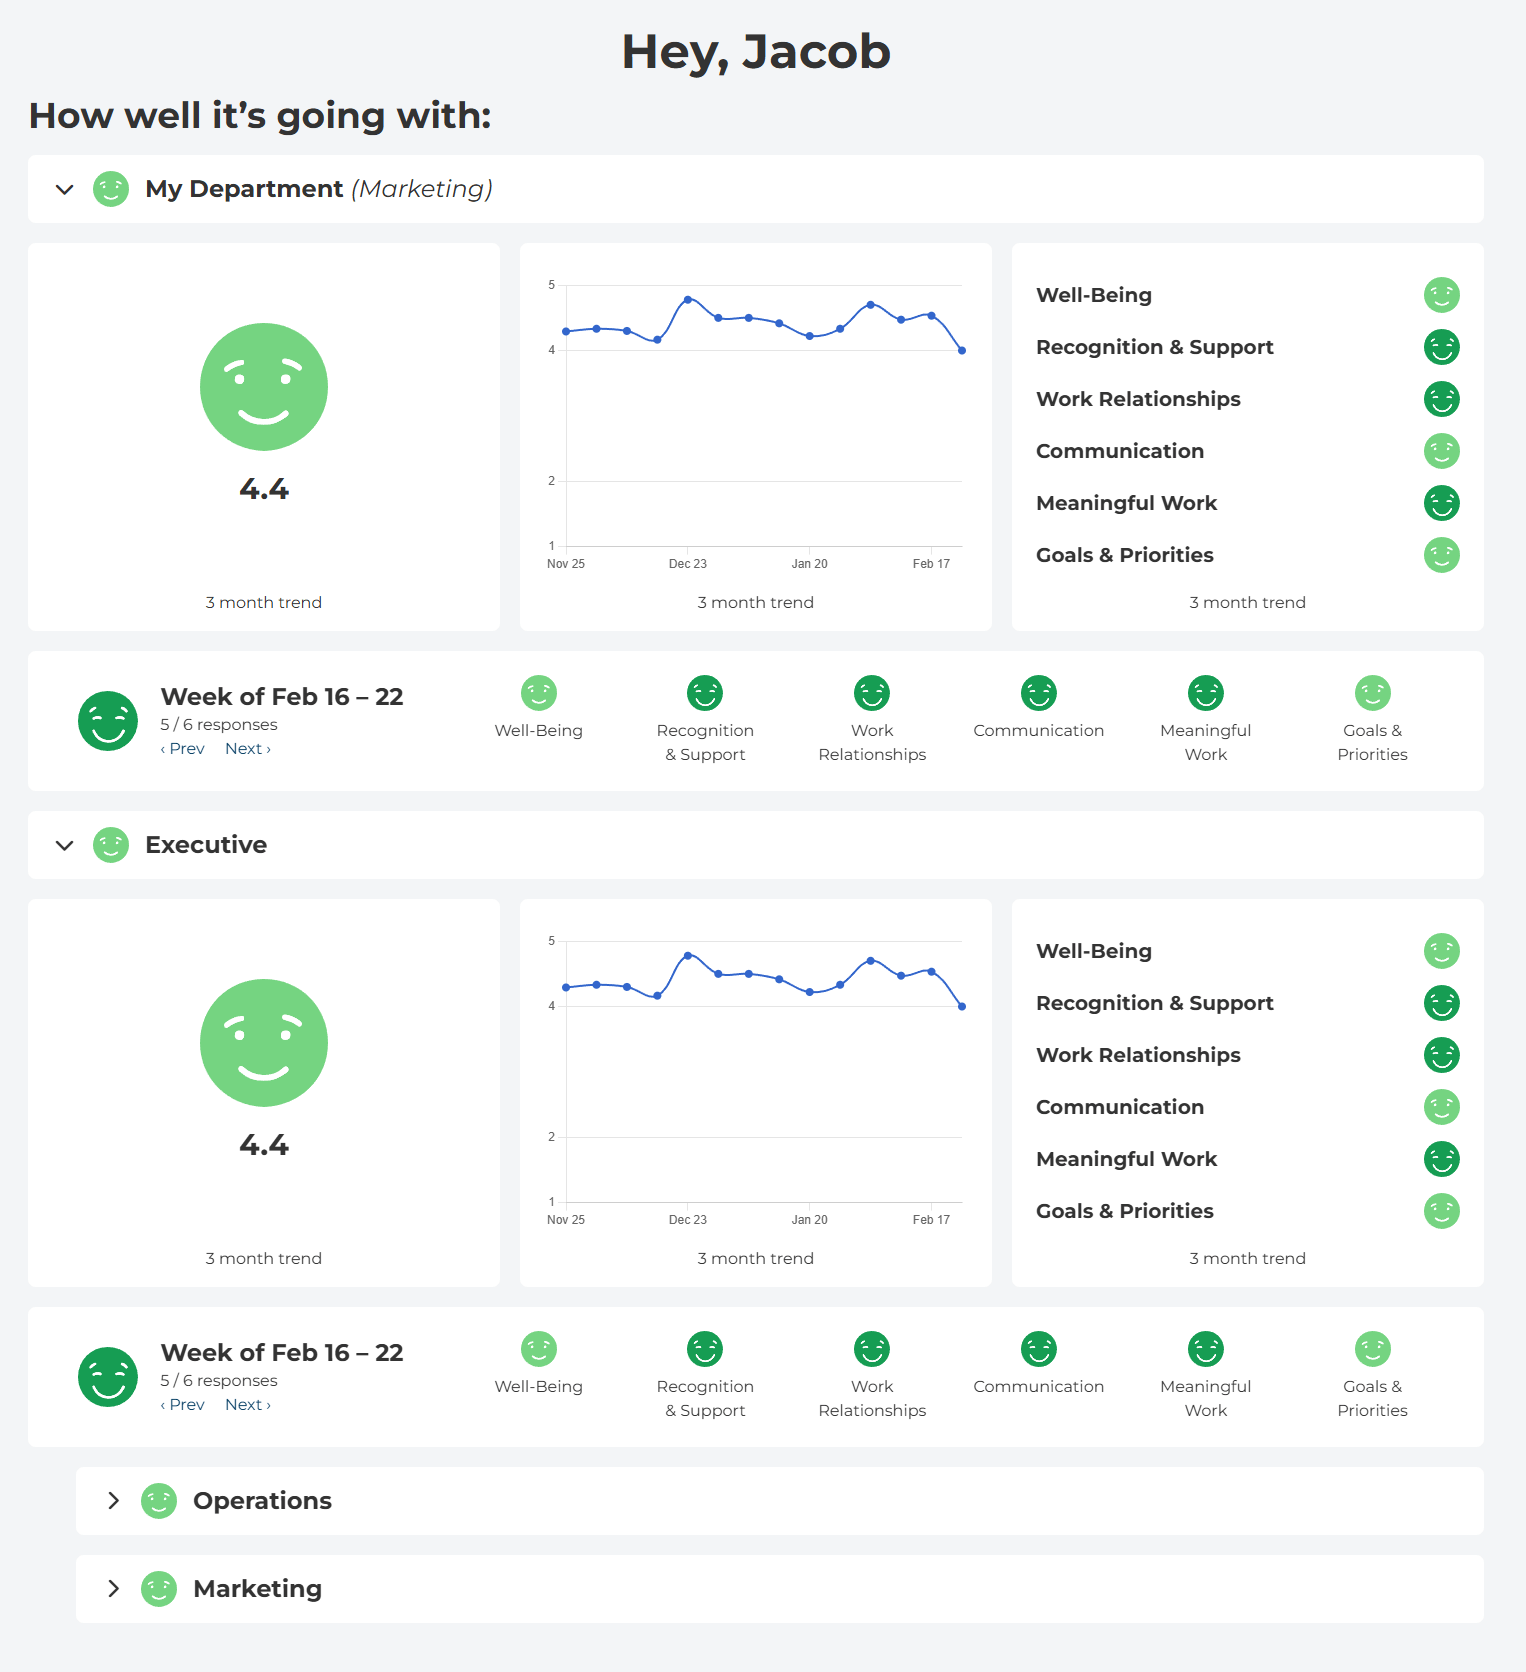Expand the Operations section
The image size is (1526, 1672).
click(113, 1501)
